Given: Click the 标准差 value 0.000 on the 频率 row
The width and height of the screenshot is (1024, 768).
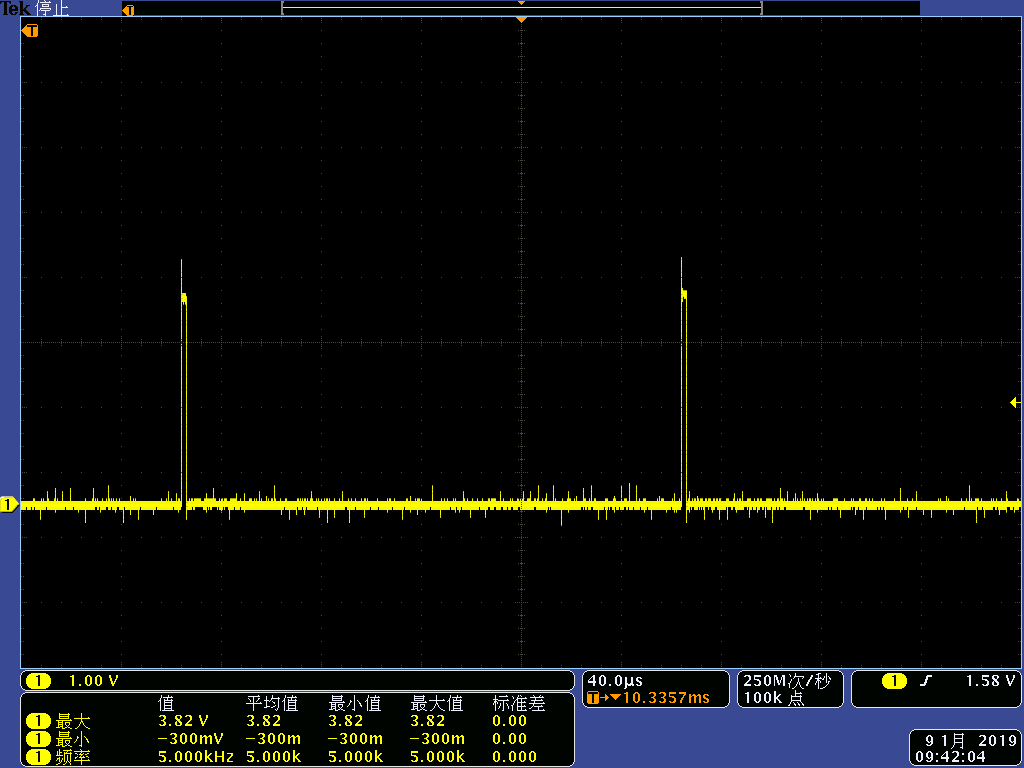Looking at the screenshot, I should [x=515, y=758].
